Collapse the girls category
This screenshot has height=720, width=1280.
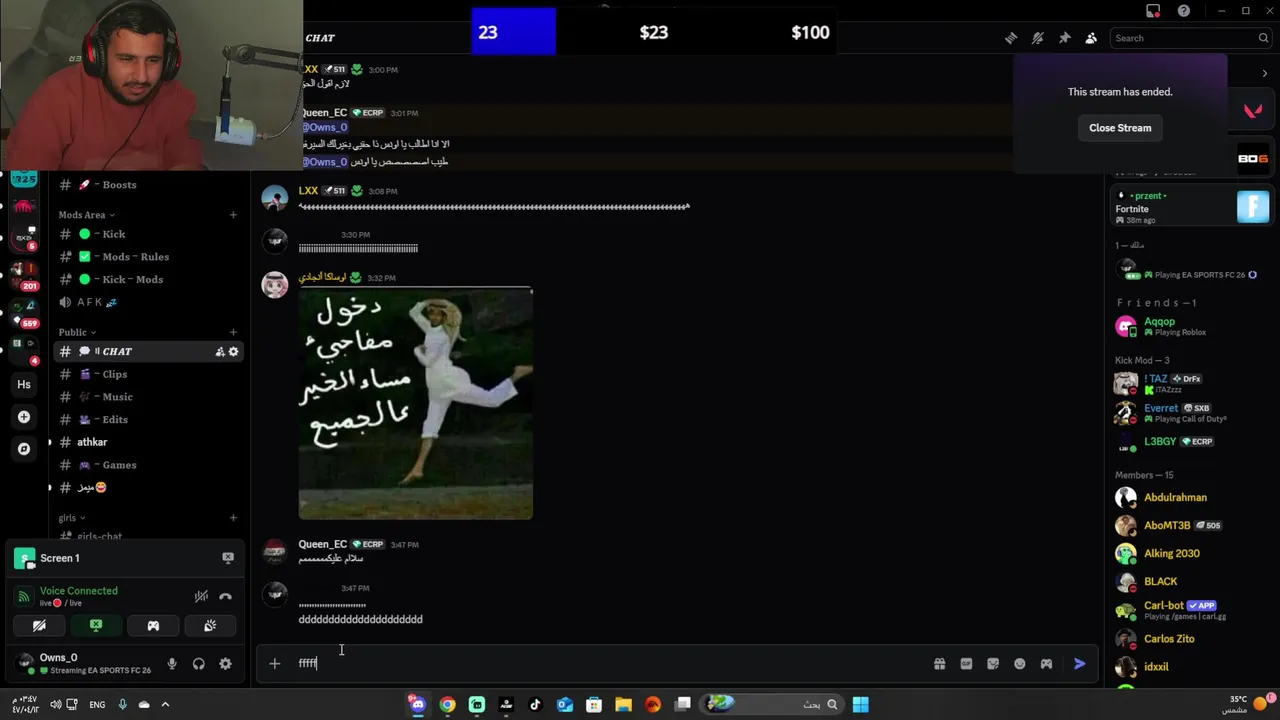point(71,518)
